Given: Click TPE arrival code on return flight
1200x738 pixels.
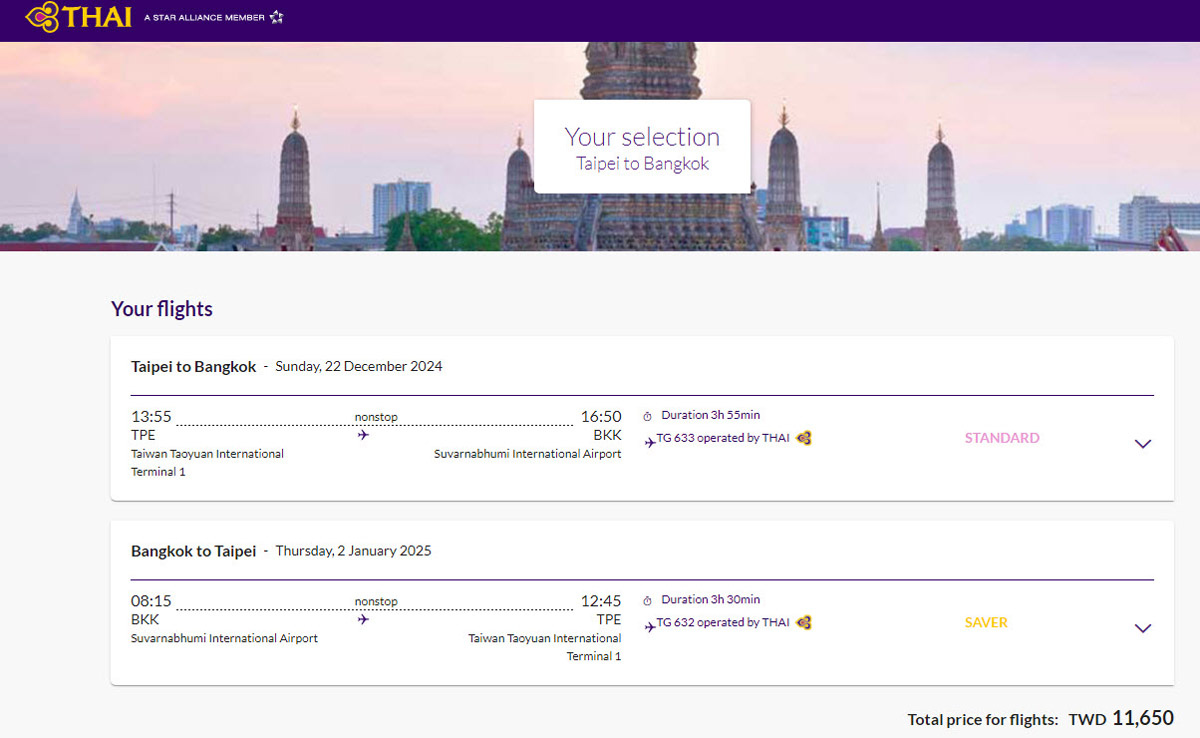Looking at the screenshot, I should [609, 619].
